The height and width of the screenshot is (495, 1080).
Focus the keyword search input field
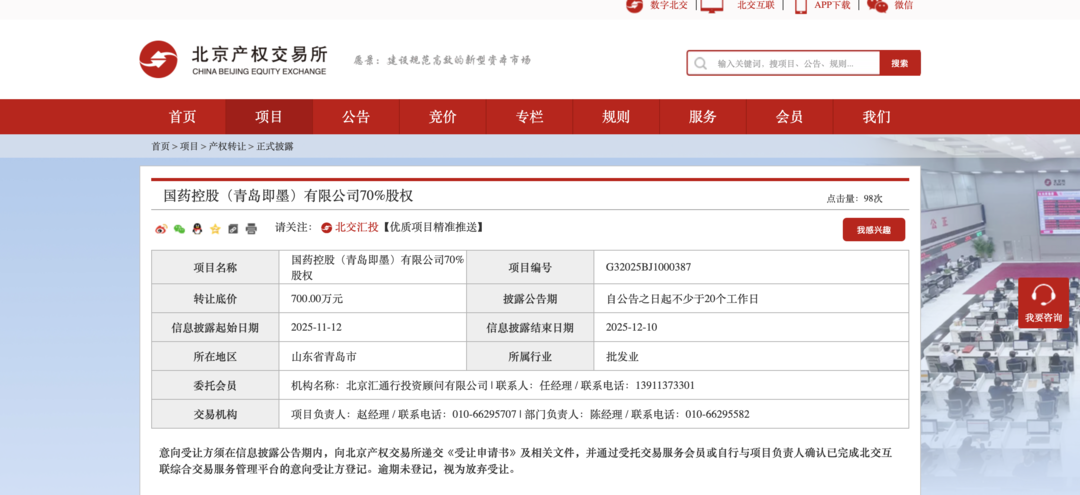point(795,63)
